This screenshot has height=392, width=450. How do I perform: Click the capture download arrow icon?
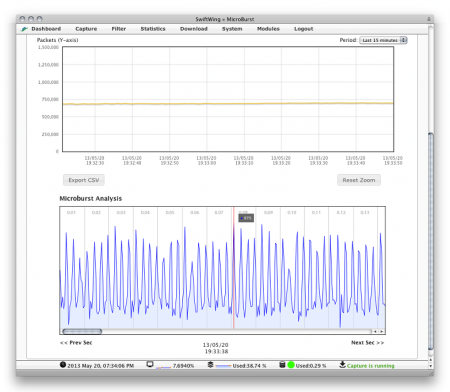(x=342, y=364)
